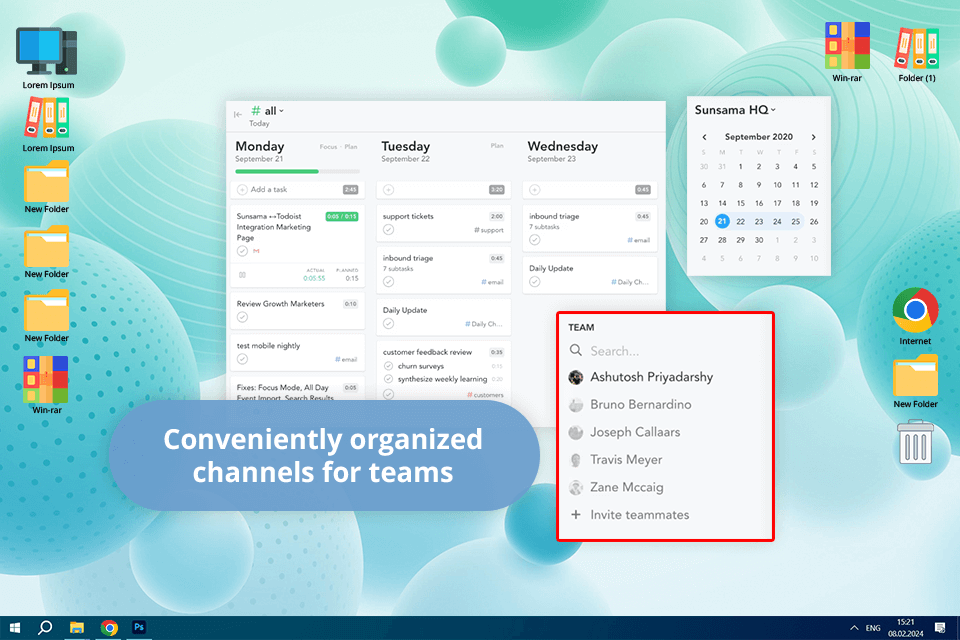Check off Tuesday's inbound triage task
Image resolution: width=960 pixels, height=640 pixels.
tap(388, 282)
